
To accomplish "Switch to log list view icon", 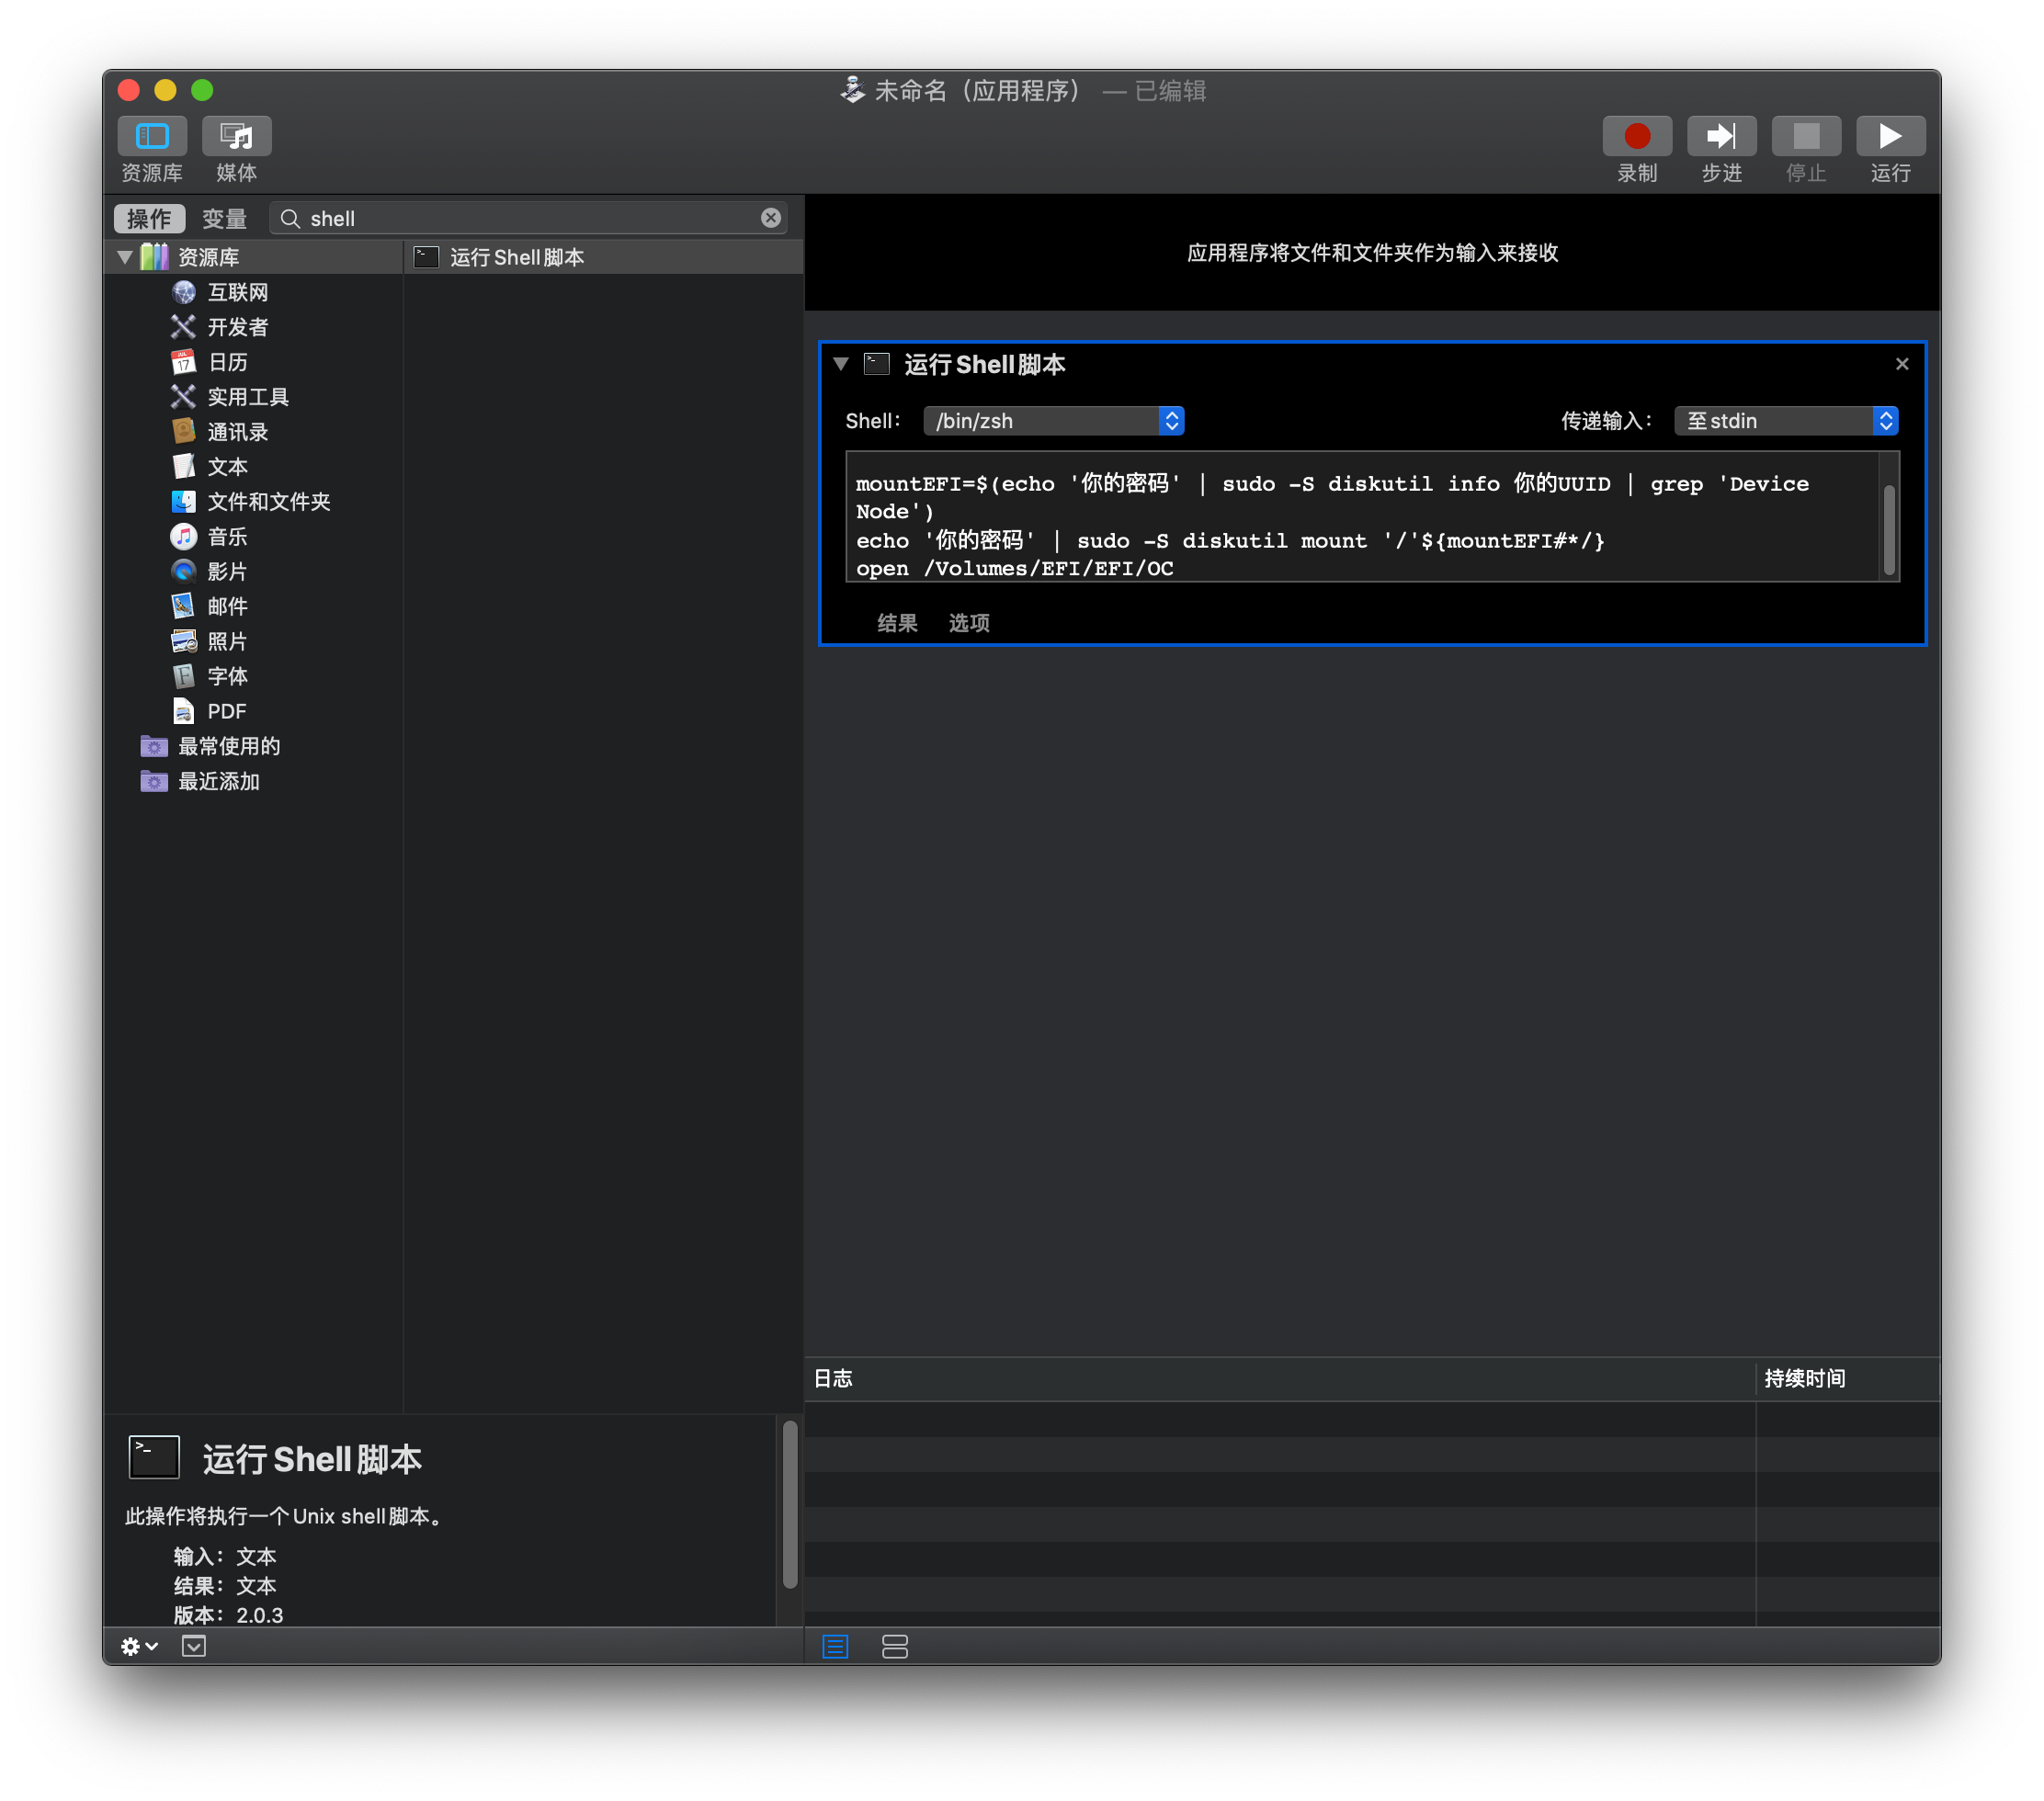I will pos(835,1646).
